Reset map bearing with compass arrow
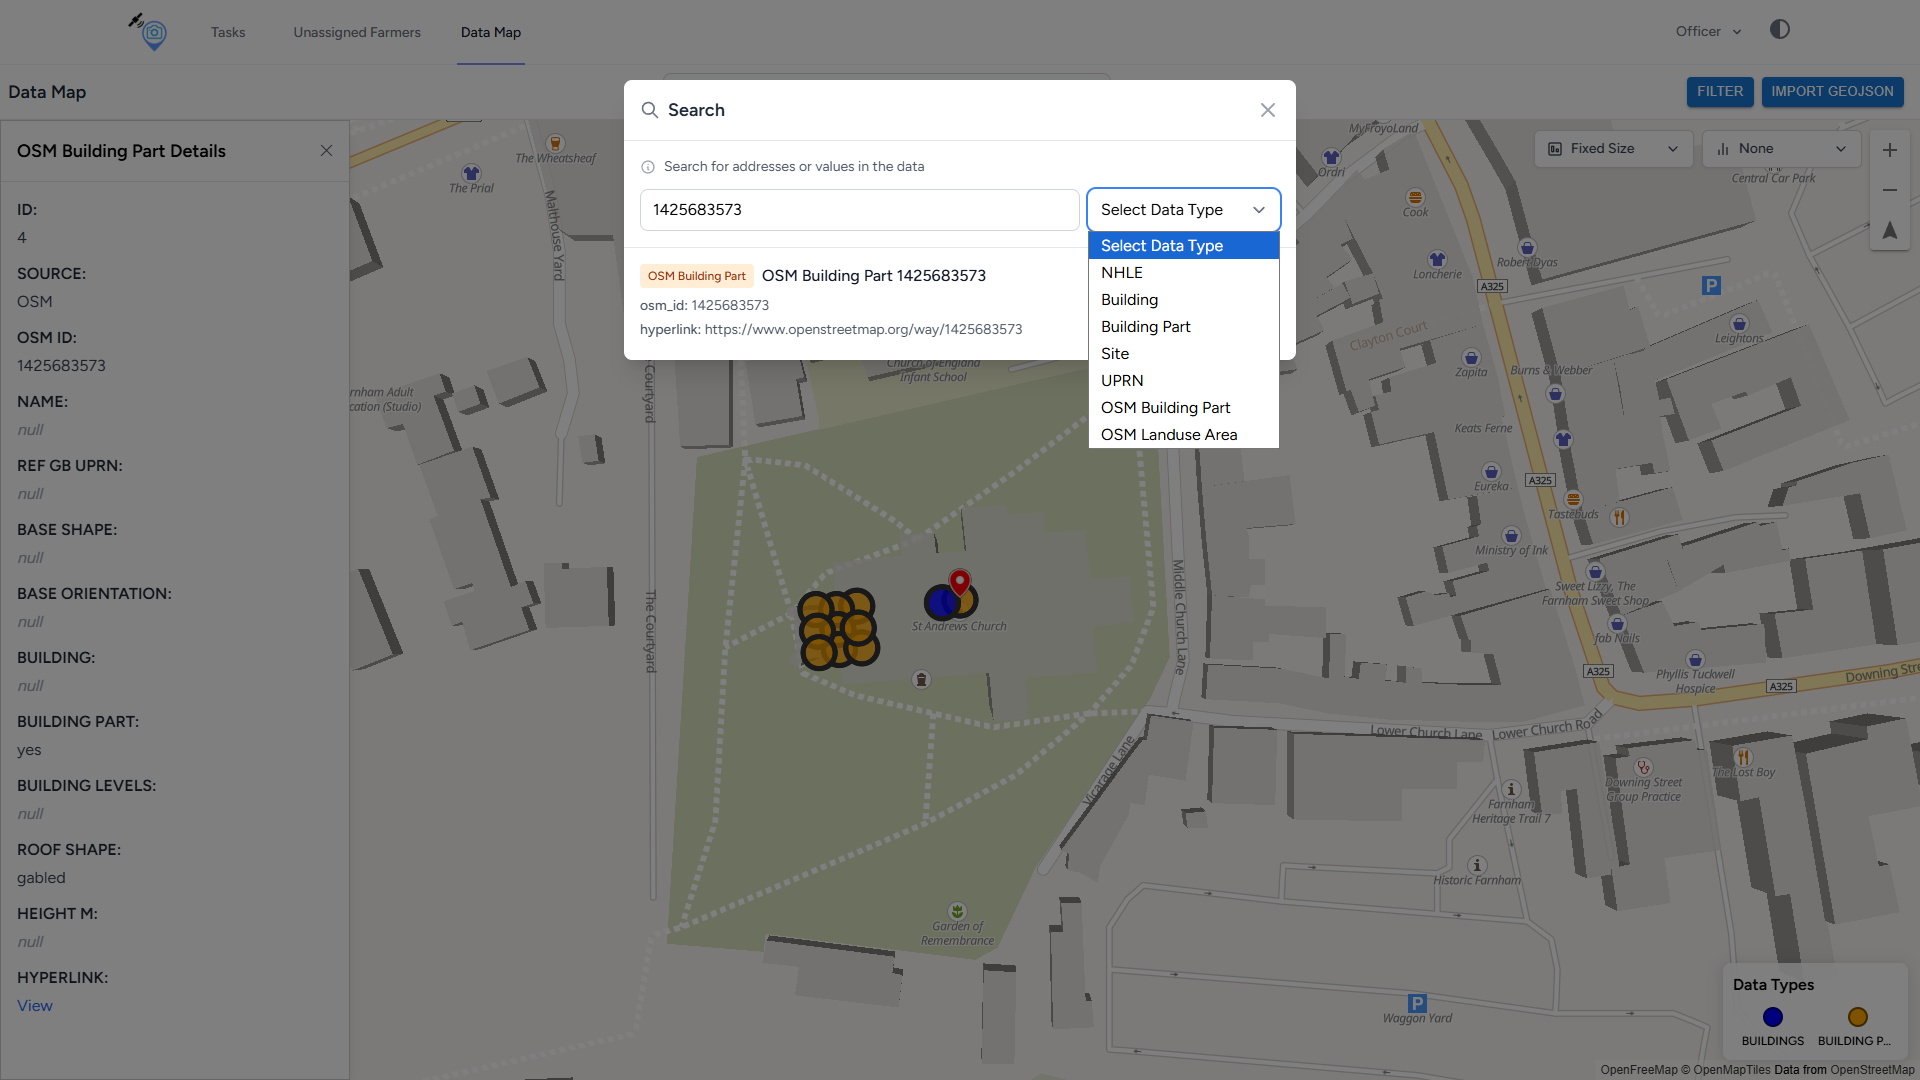The image size is (1920, 1080). 1889,230
